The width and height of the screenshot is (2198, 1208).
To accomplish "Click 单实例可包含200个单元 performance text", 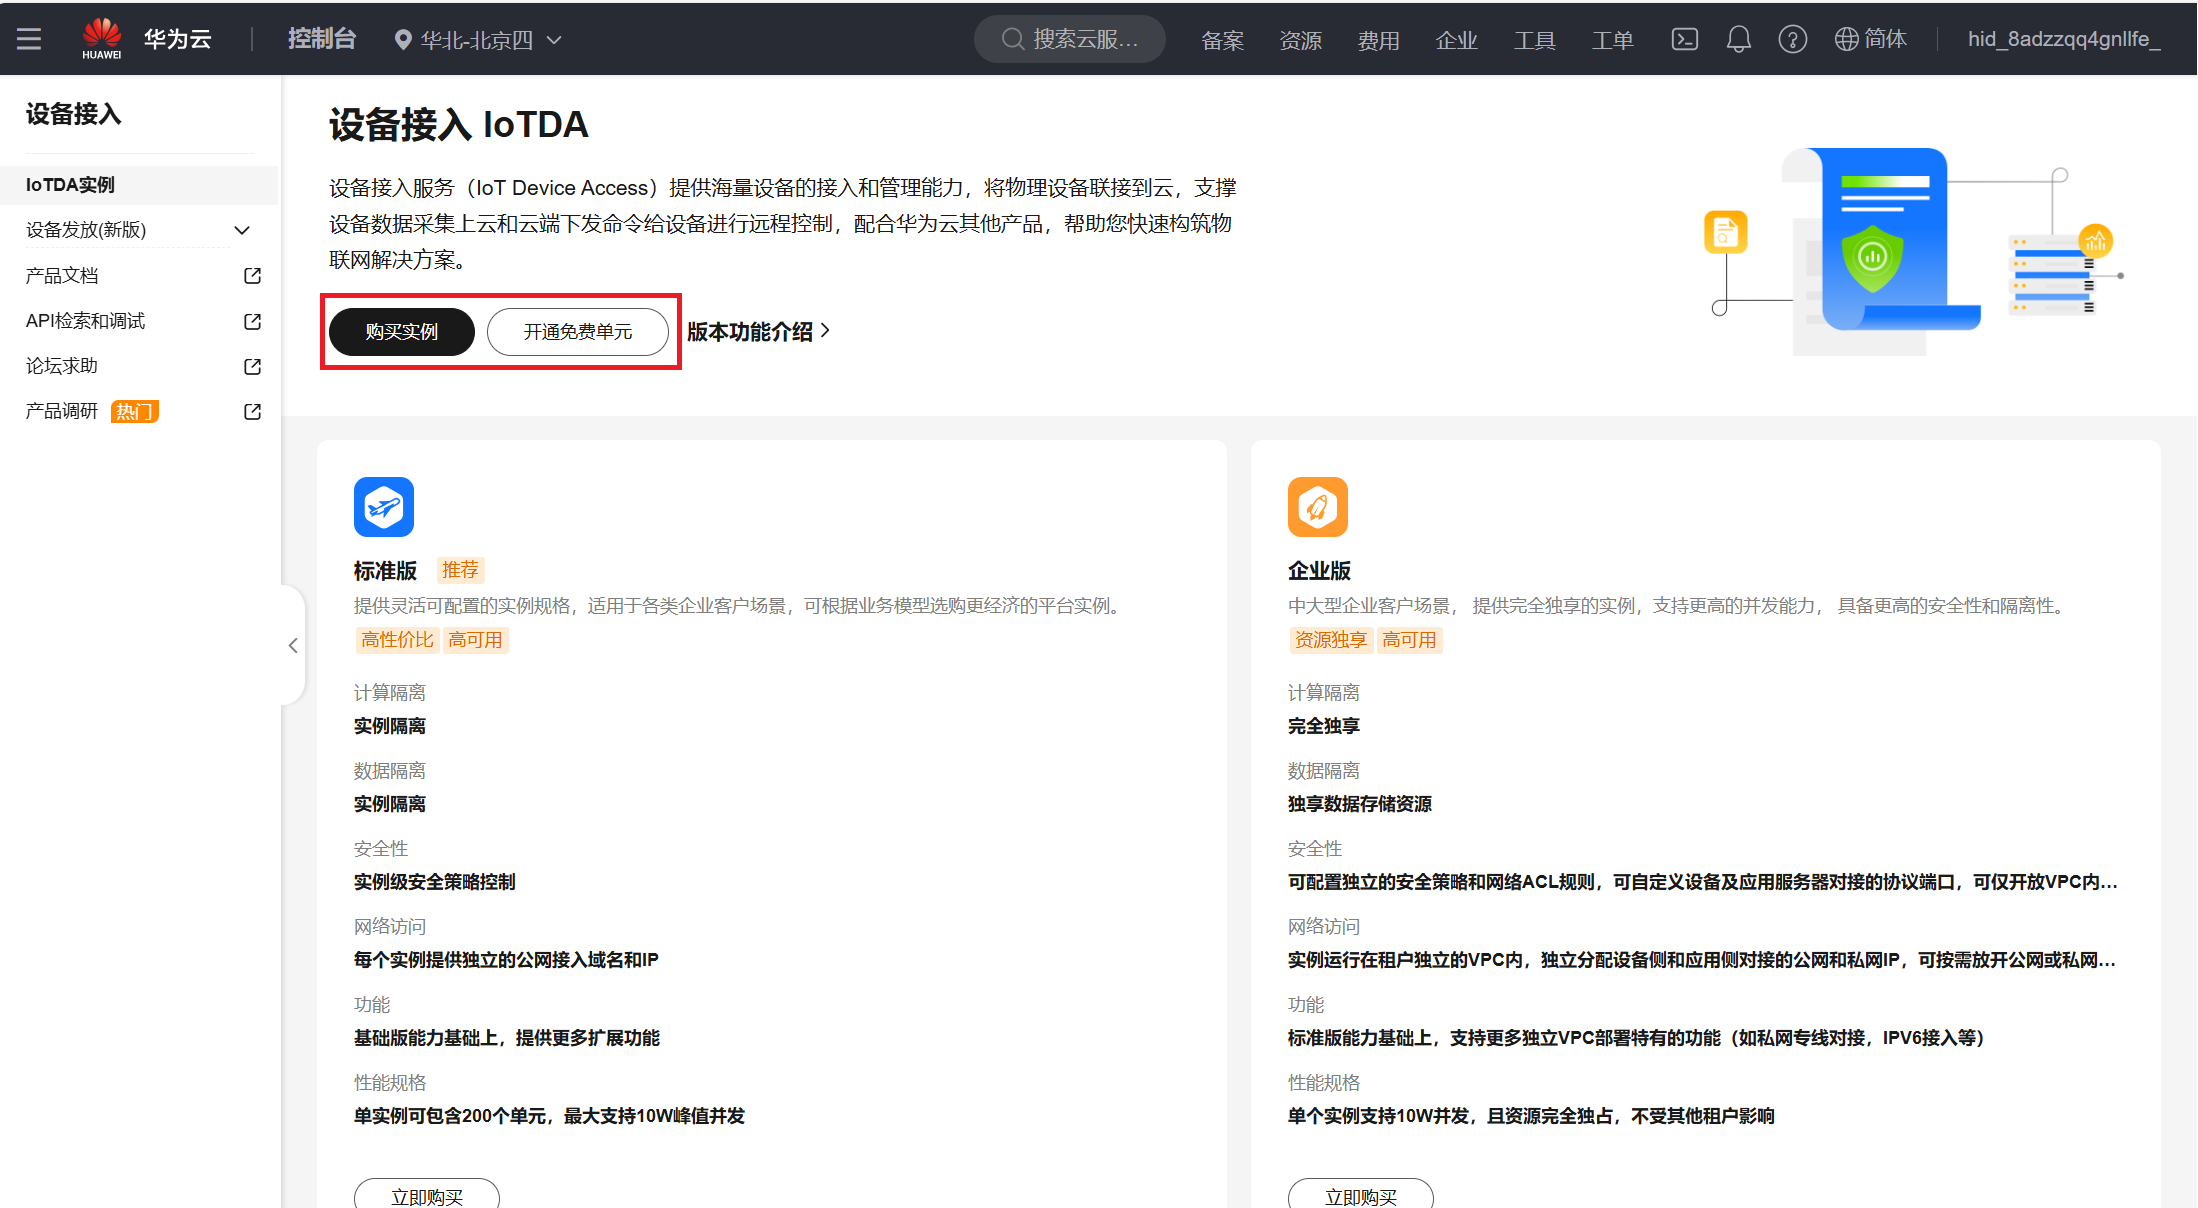I will tap(549, 1116).
